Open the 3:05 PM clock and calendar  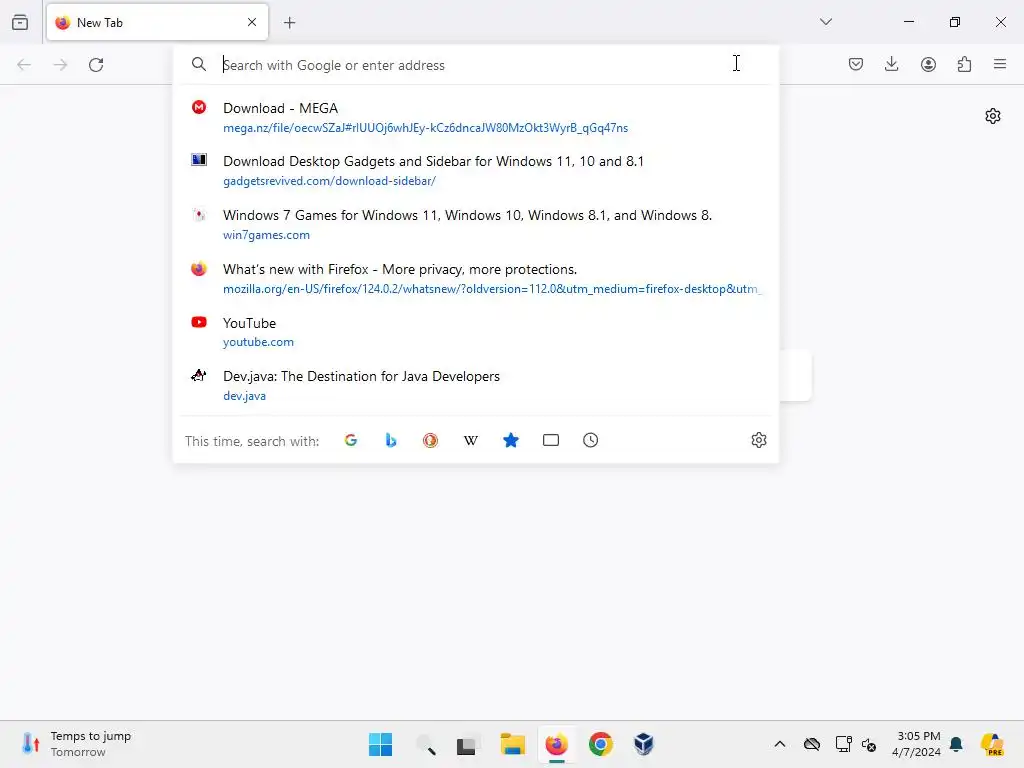tap(916, 744)
